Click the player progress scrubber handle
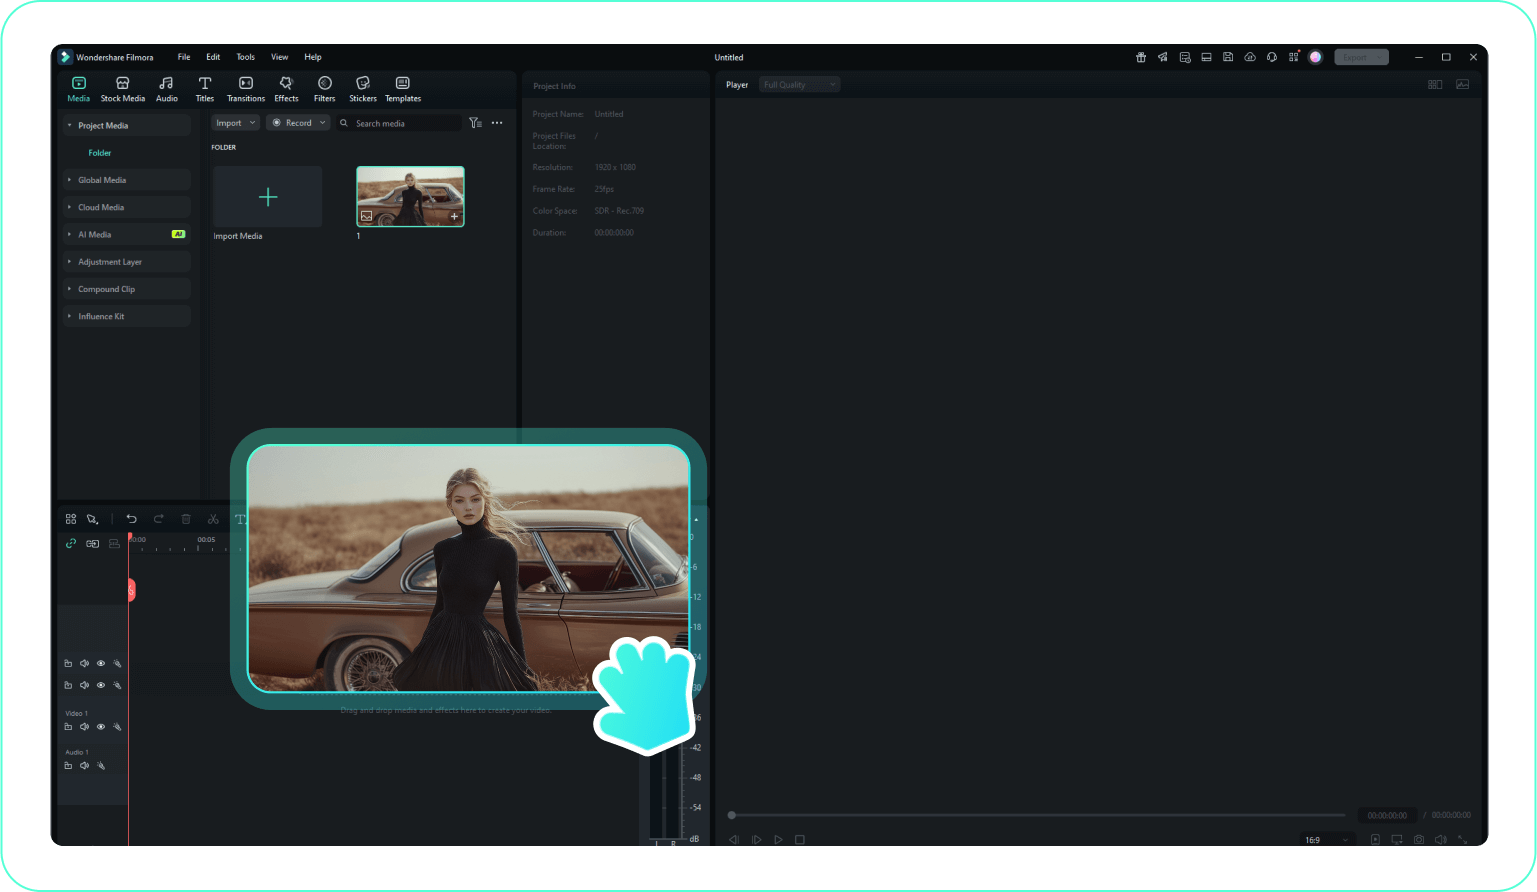 pos(732,815)
